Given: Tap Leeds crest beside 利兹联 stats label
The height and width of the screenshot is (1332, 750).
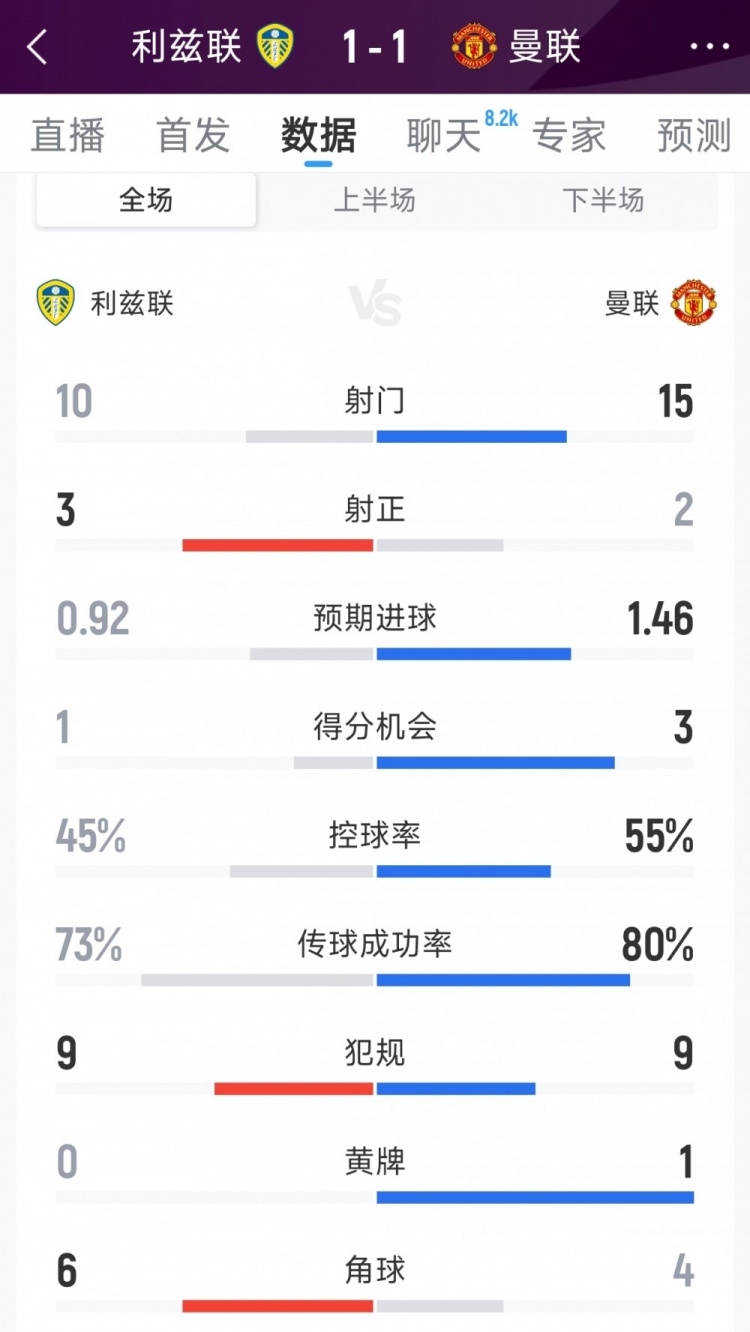Looking at the screenshot, I should click(x=55, y=302).
